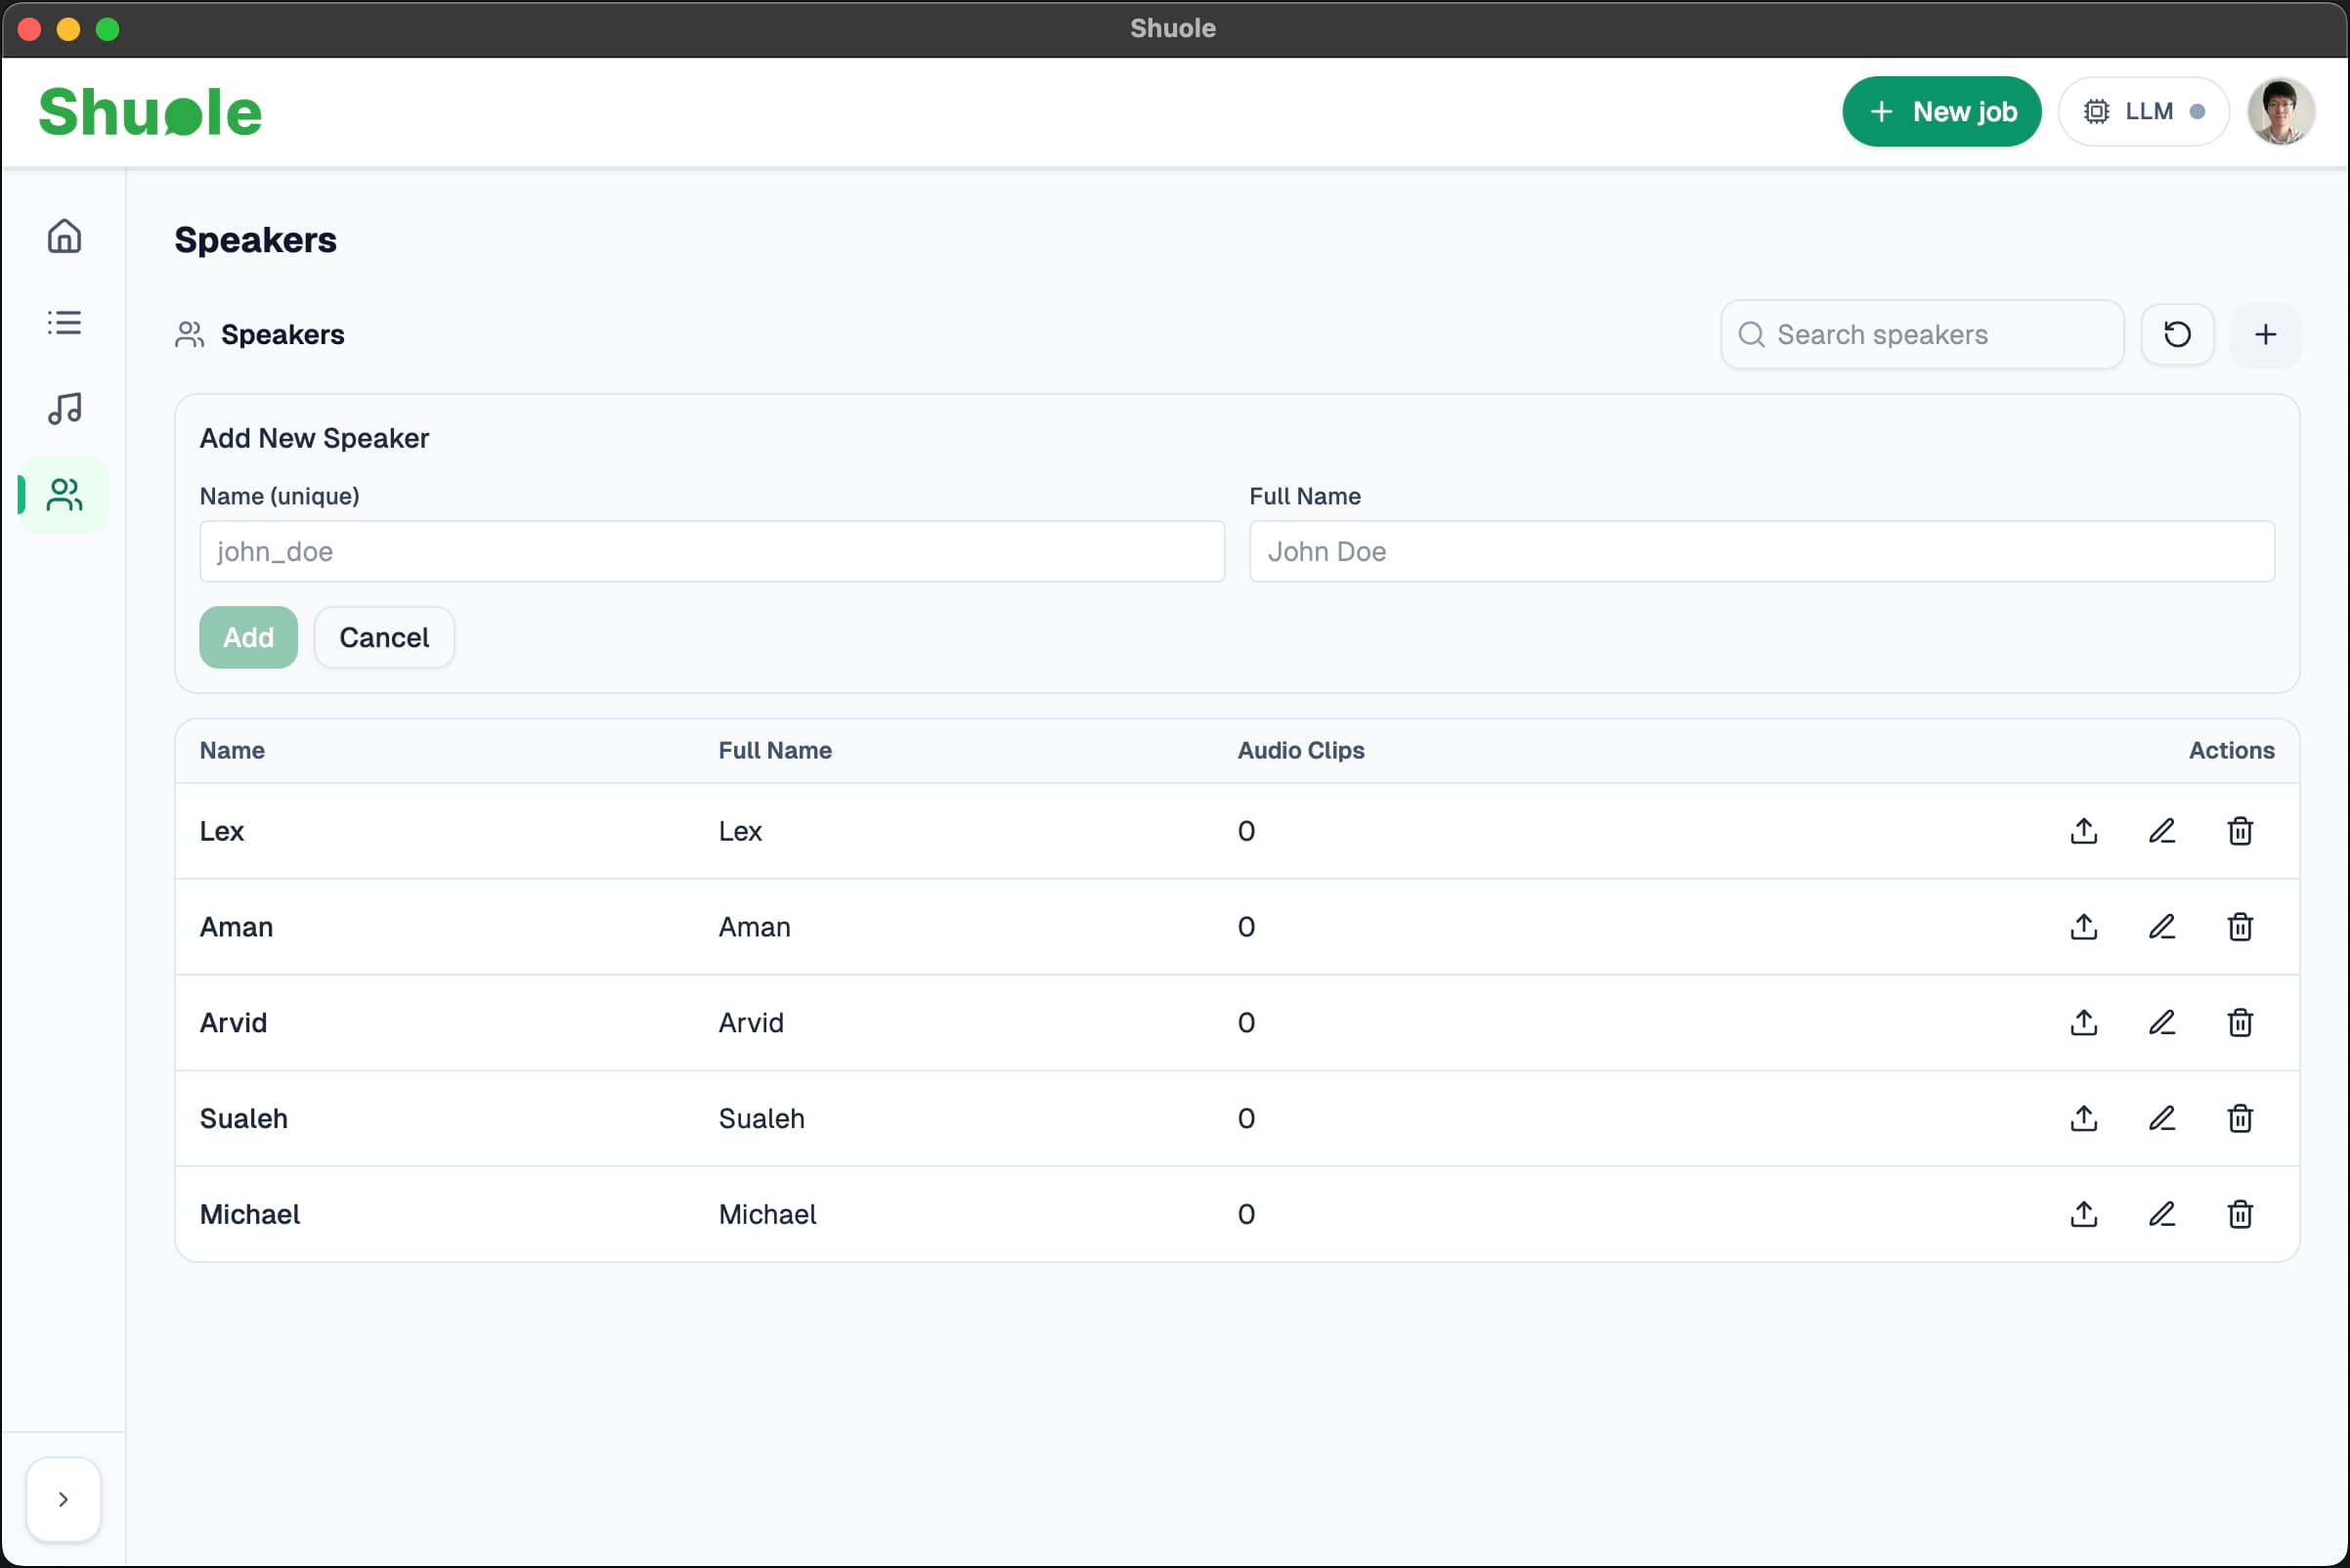Edit the Aman speaker entry
This screenshot has height=1568, width=2350.
coord(2162,927)
